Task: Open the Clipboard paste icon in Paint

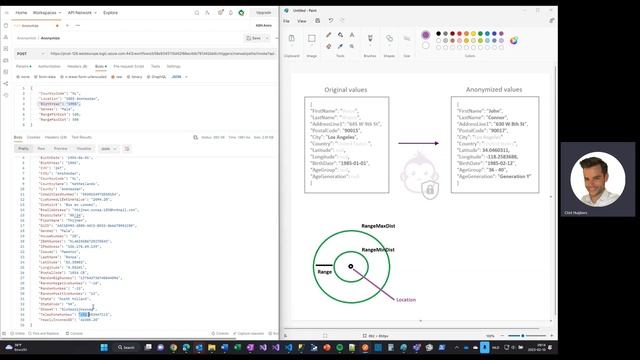Action: 291,38
